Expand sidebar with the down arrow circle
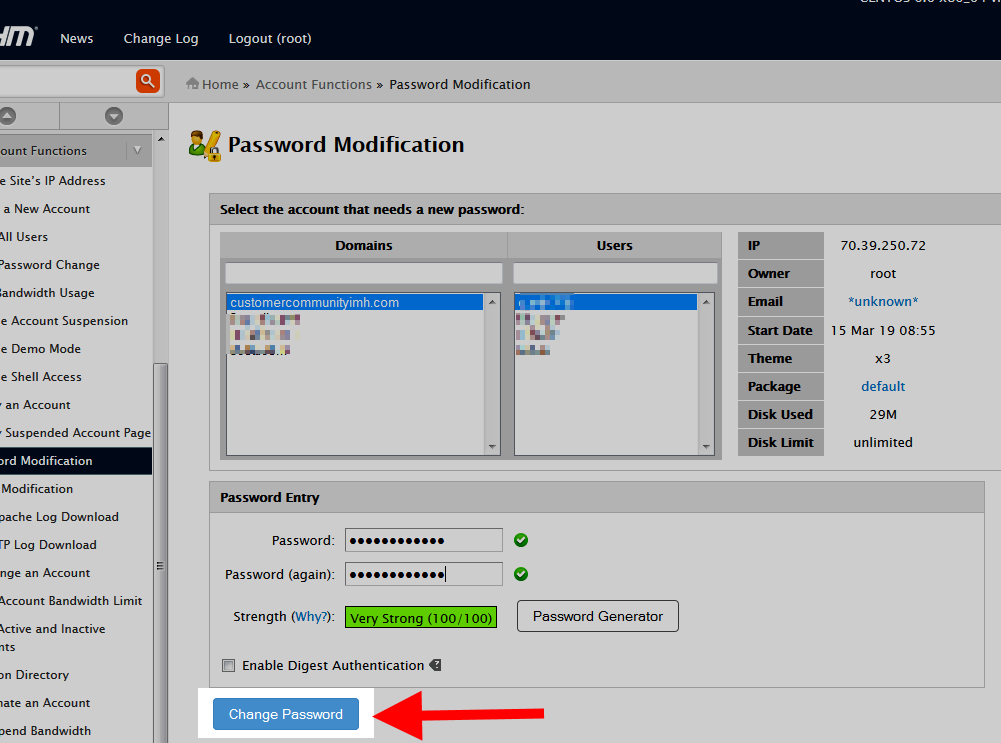1001x743 pixels. (x=114, y=116)
